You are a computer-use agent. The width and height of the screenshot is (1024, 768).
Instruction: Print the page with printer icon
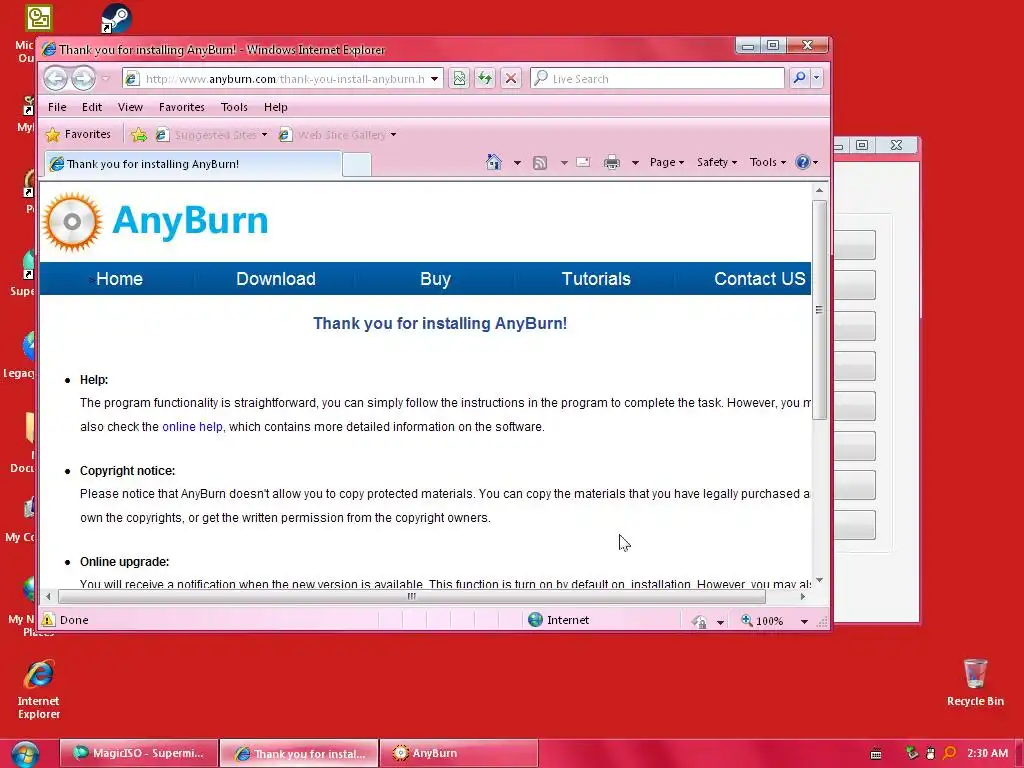(612, 163)
